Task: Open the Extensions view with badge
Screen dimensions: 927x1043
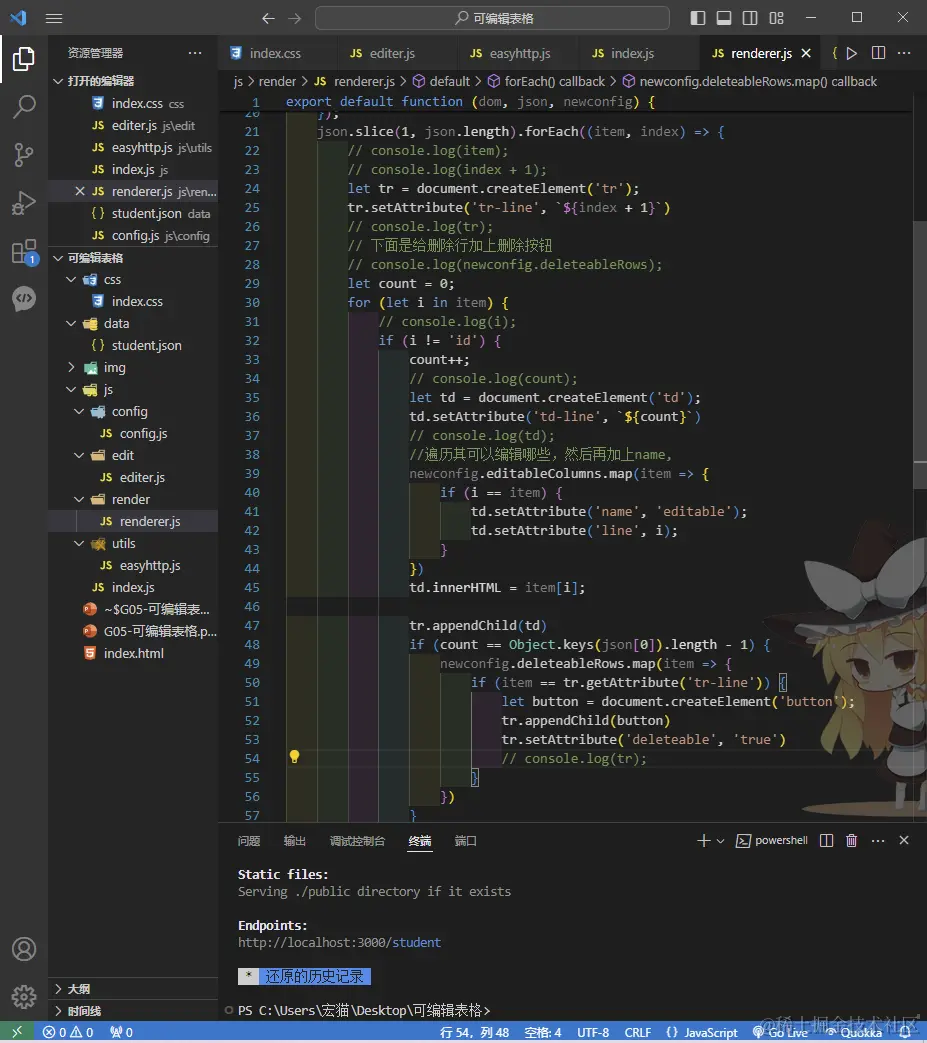Action: pyautogui.click(x=24, y=251)
